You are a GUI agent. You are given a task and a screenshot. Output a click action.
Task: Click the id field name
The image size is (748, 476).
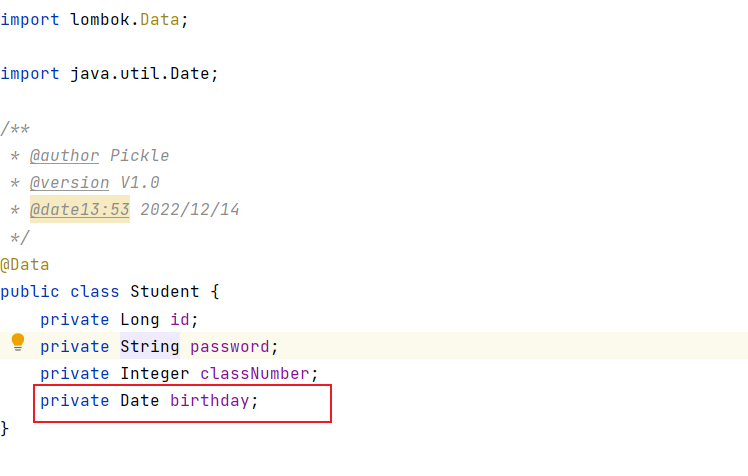pyautogui.click(x=179, y=319)
